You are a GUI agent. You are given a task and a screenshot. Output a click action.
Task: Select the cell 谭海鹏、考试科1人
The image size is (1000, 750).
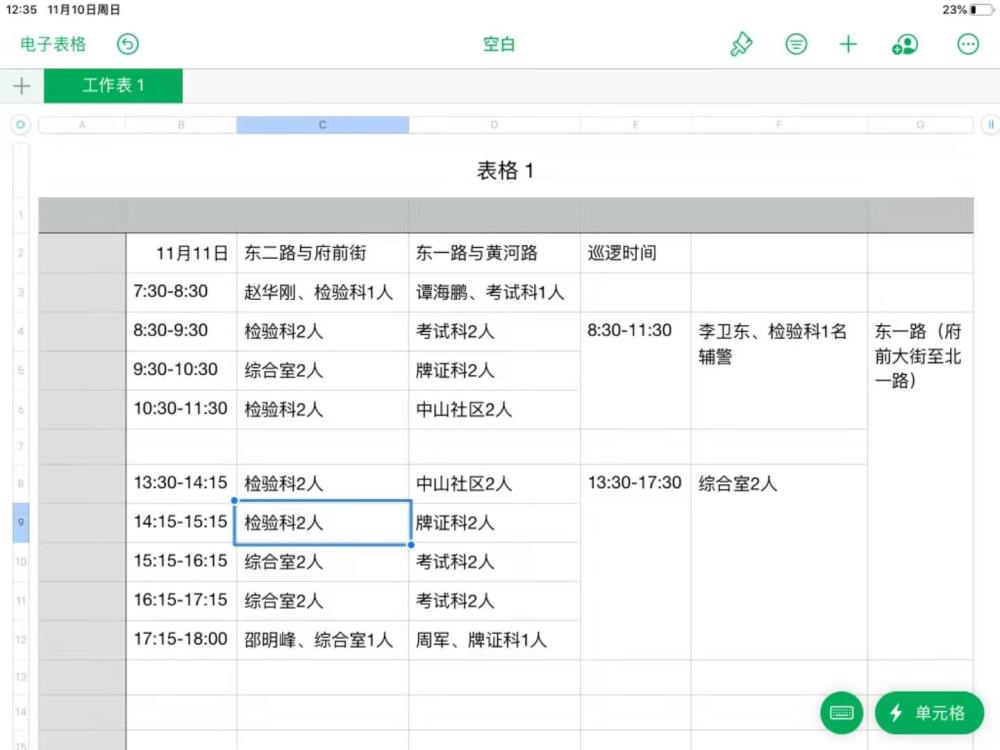point(494,292)
